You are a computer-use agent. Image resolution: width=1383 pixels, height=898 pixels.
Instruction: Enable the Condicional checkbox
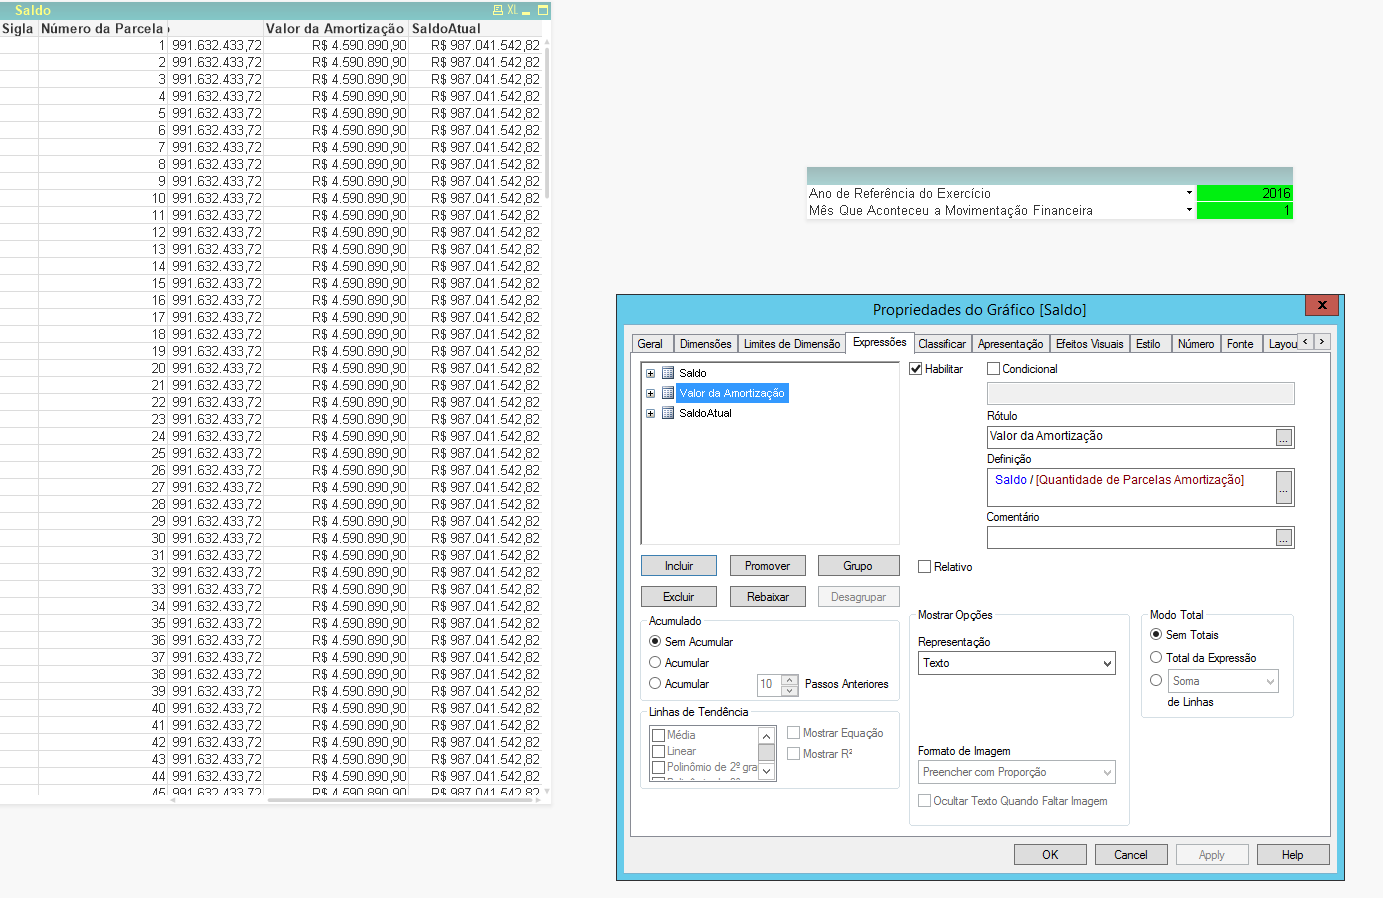993,369
